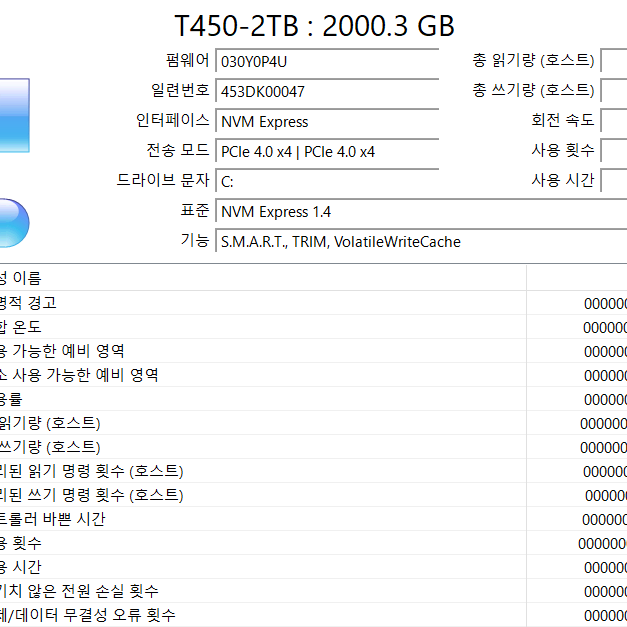Click the T450-2TB drive title text
This screenshot has height=627, width=627.
tap(314, 25)
